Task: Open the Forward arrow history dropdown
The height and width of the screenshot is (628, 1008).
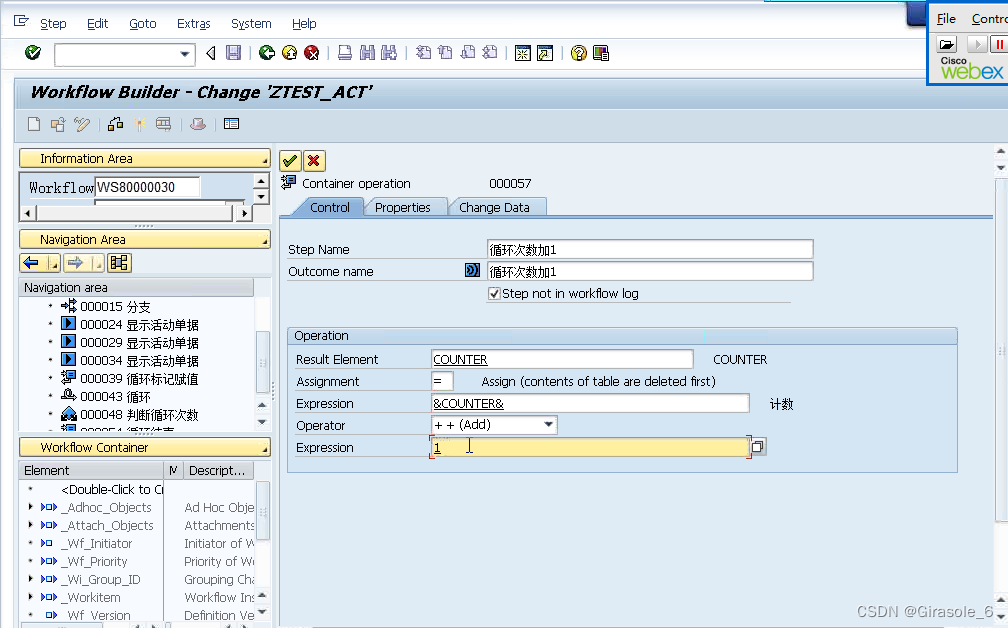Action: (96, 263)
